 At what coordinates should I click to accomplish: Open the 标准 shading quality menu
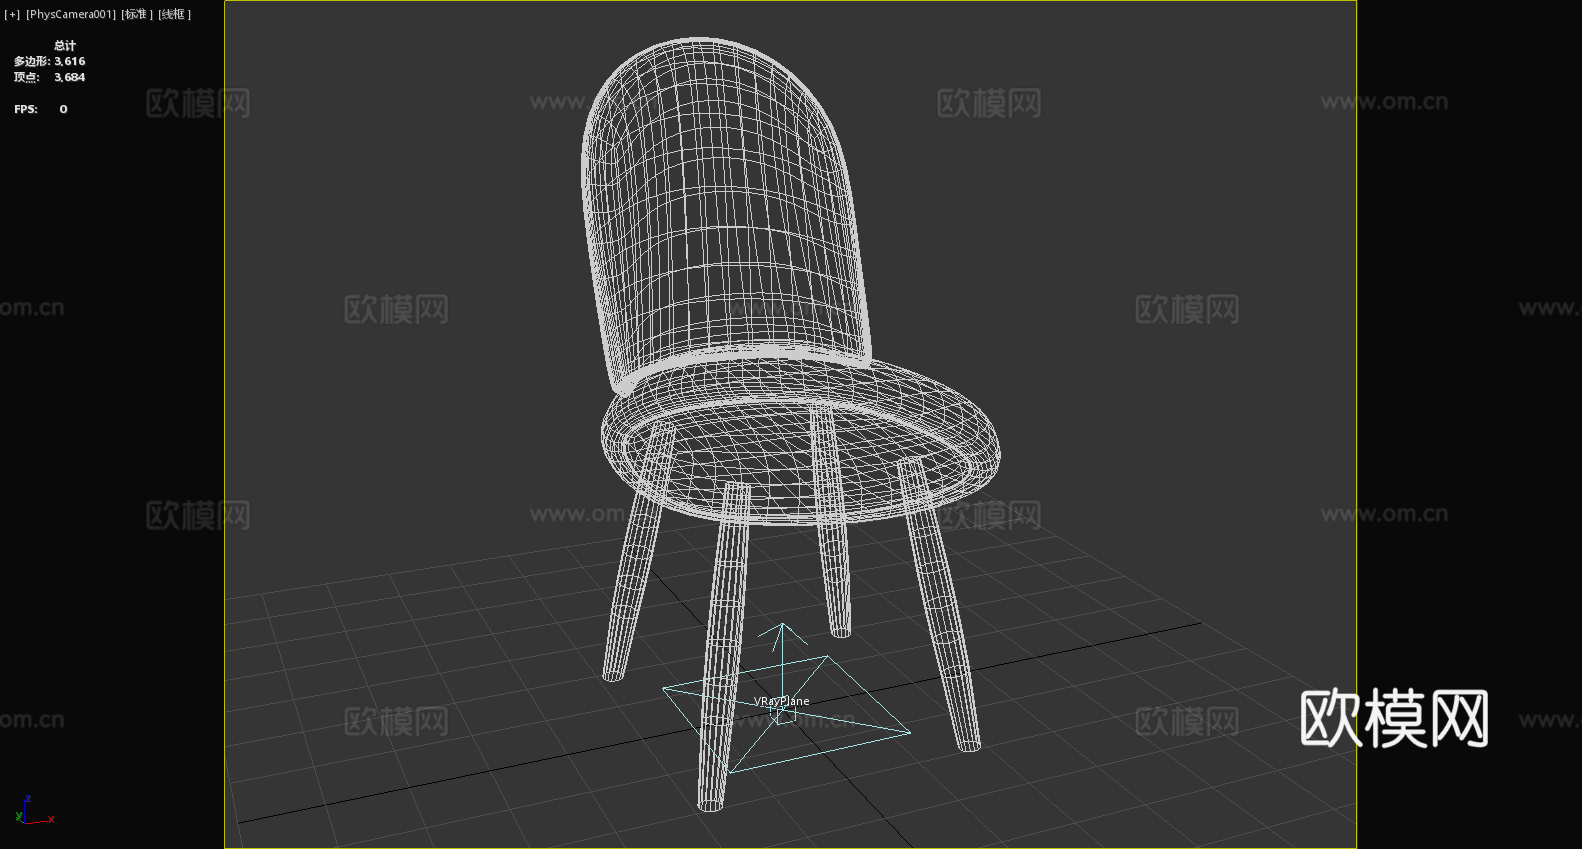click(138, 14)
